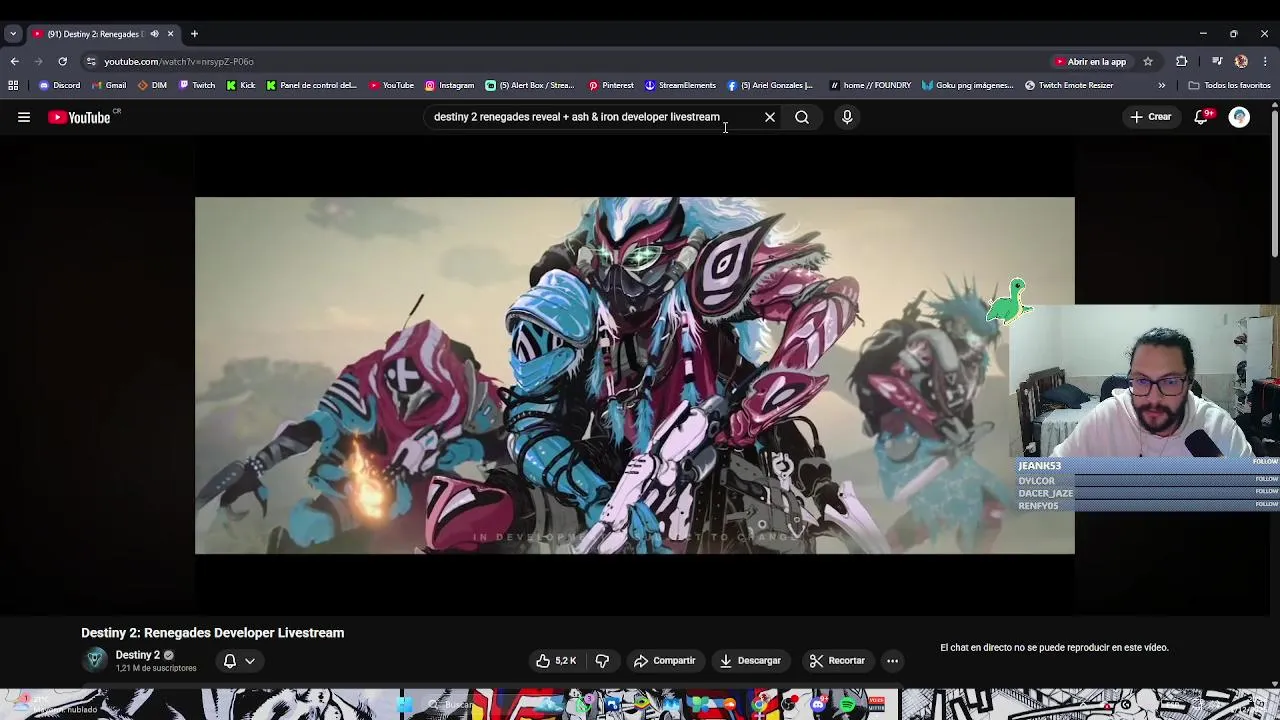Click the 5,2 K like count

566,661
